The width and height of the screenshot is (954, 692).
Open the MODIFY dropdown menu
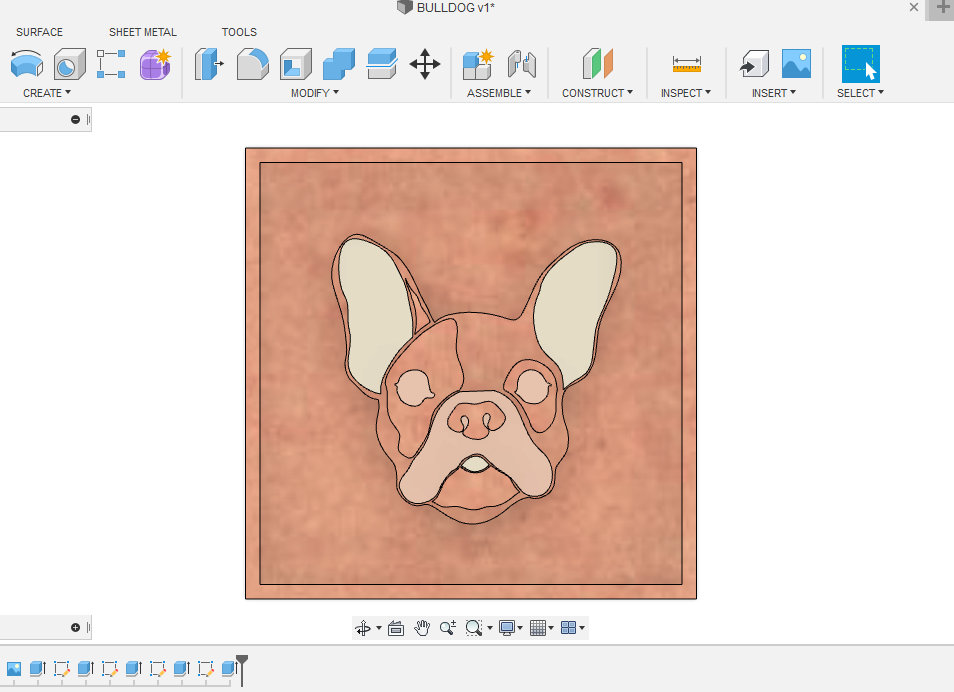(x=315, y=93)
